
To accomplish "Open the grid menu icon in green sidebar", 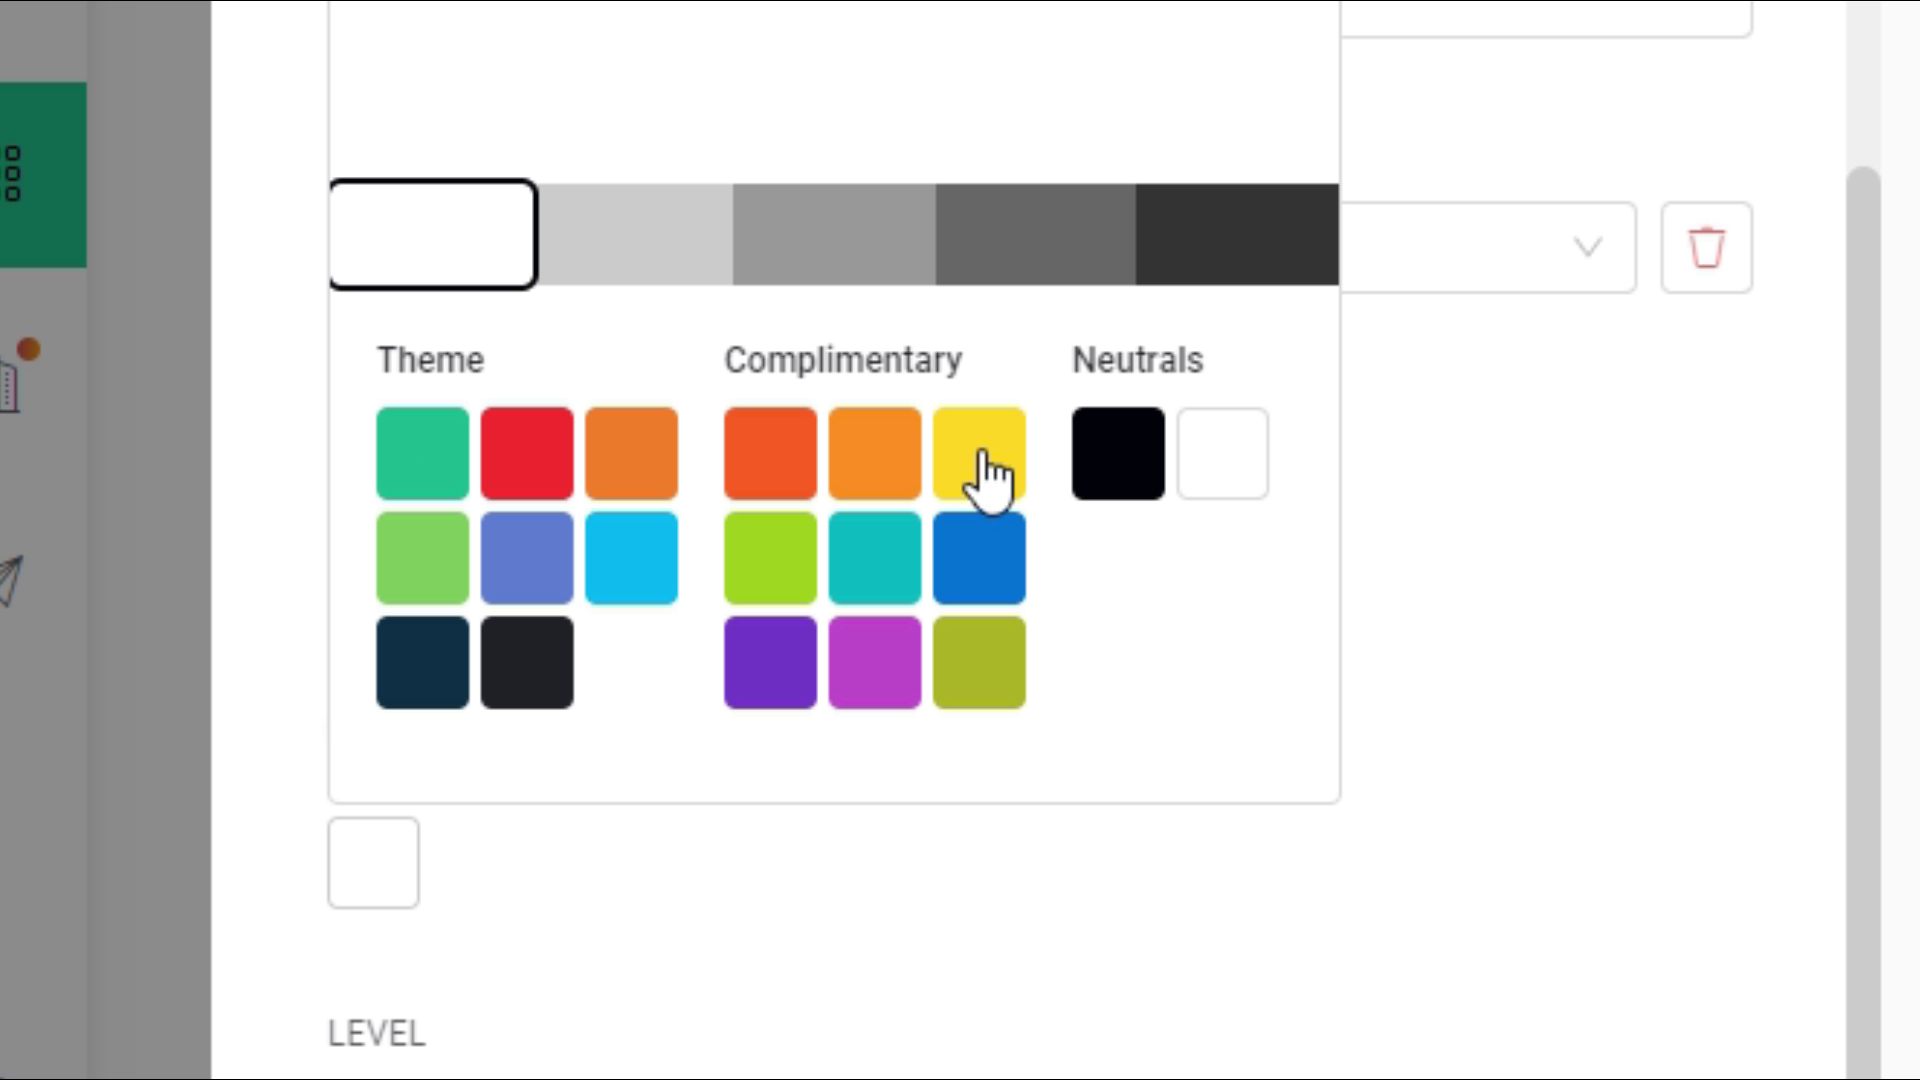I will pos(13,174).
